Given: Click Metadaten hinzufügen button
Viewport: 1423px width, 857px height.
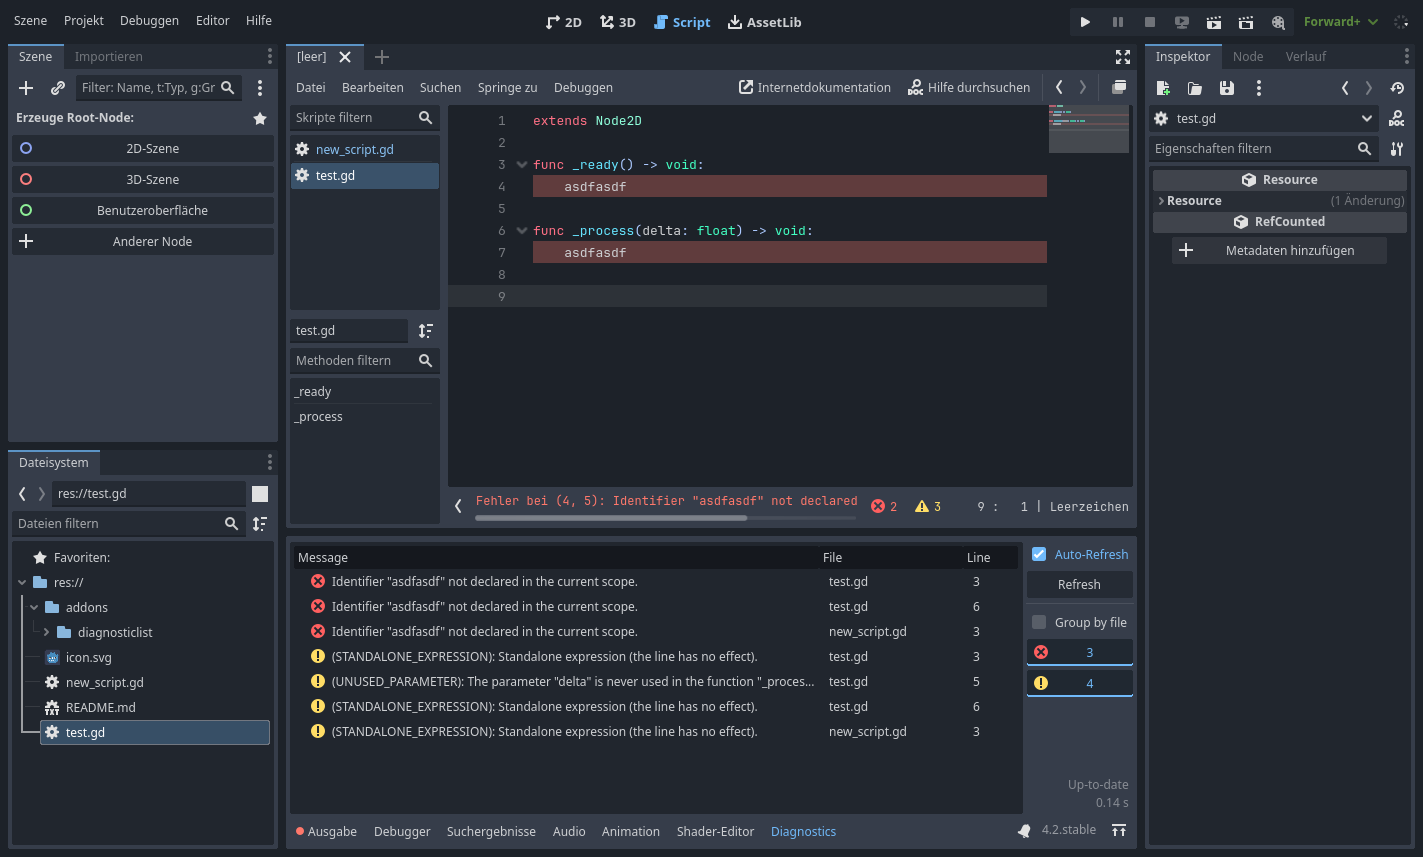Looking at the screenshot, I should (1279, 251).
